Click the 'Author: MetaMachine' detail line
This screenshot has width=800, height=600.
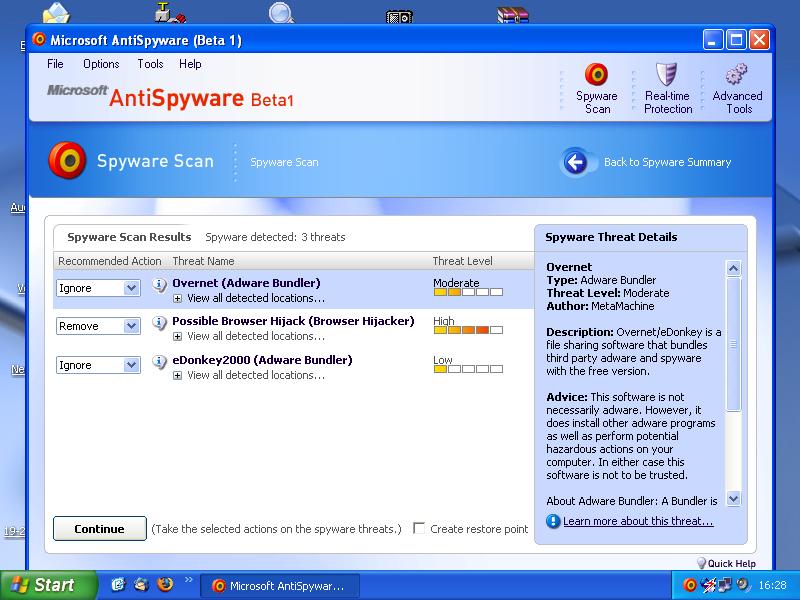600,306
